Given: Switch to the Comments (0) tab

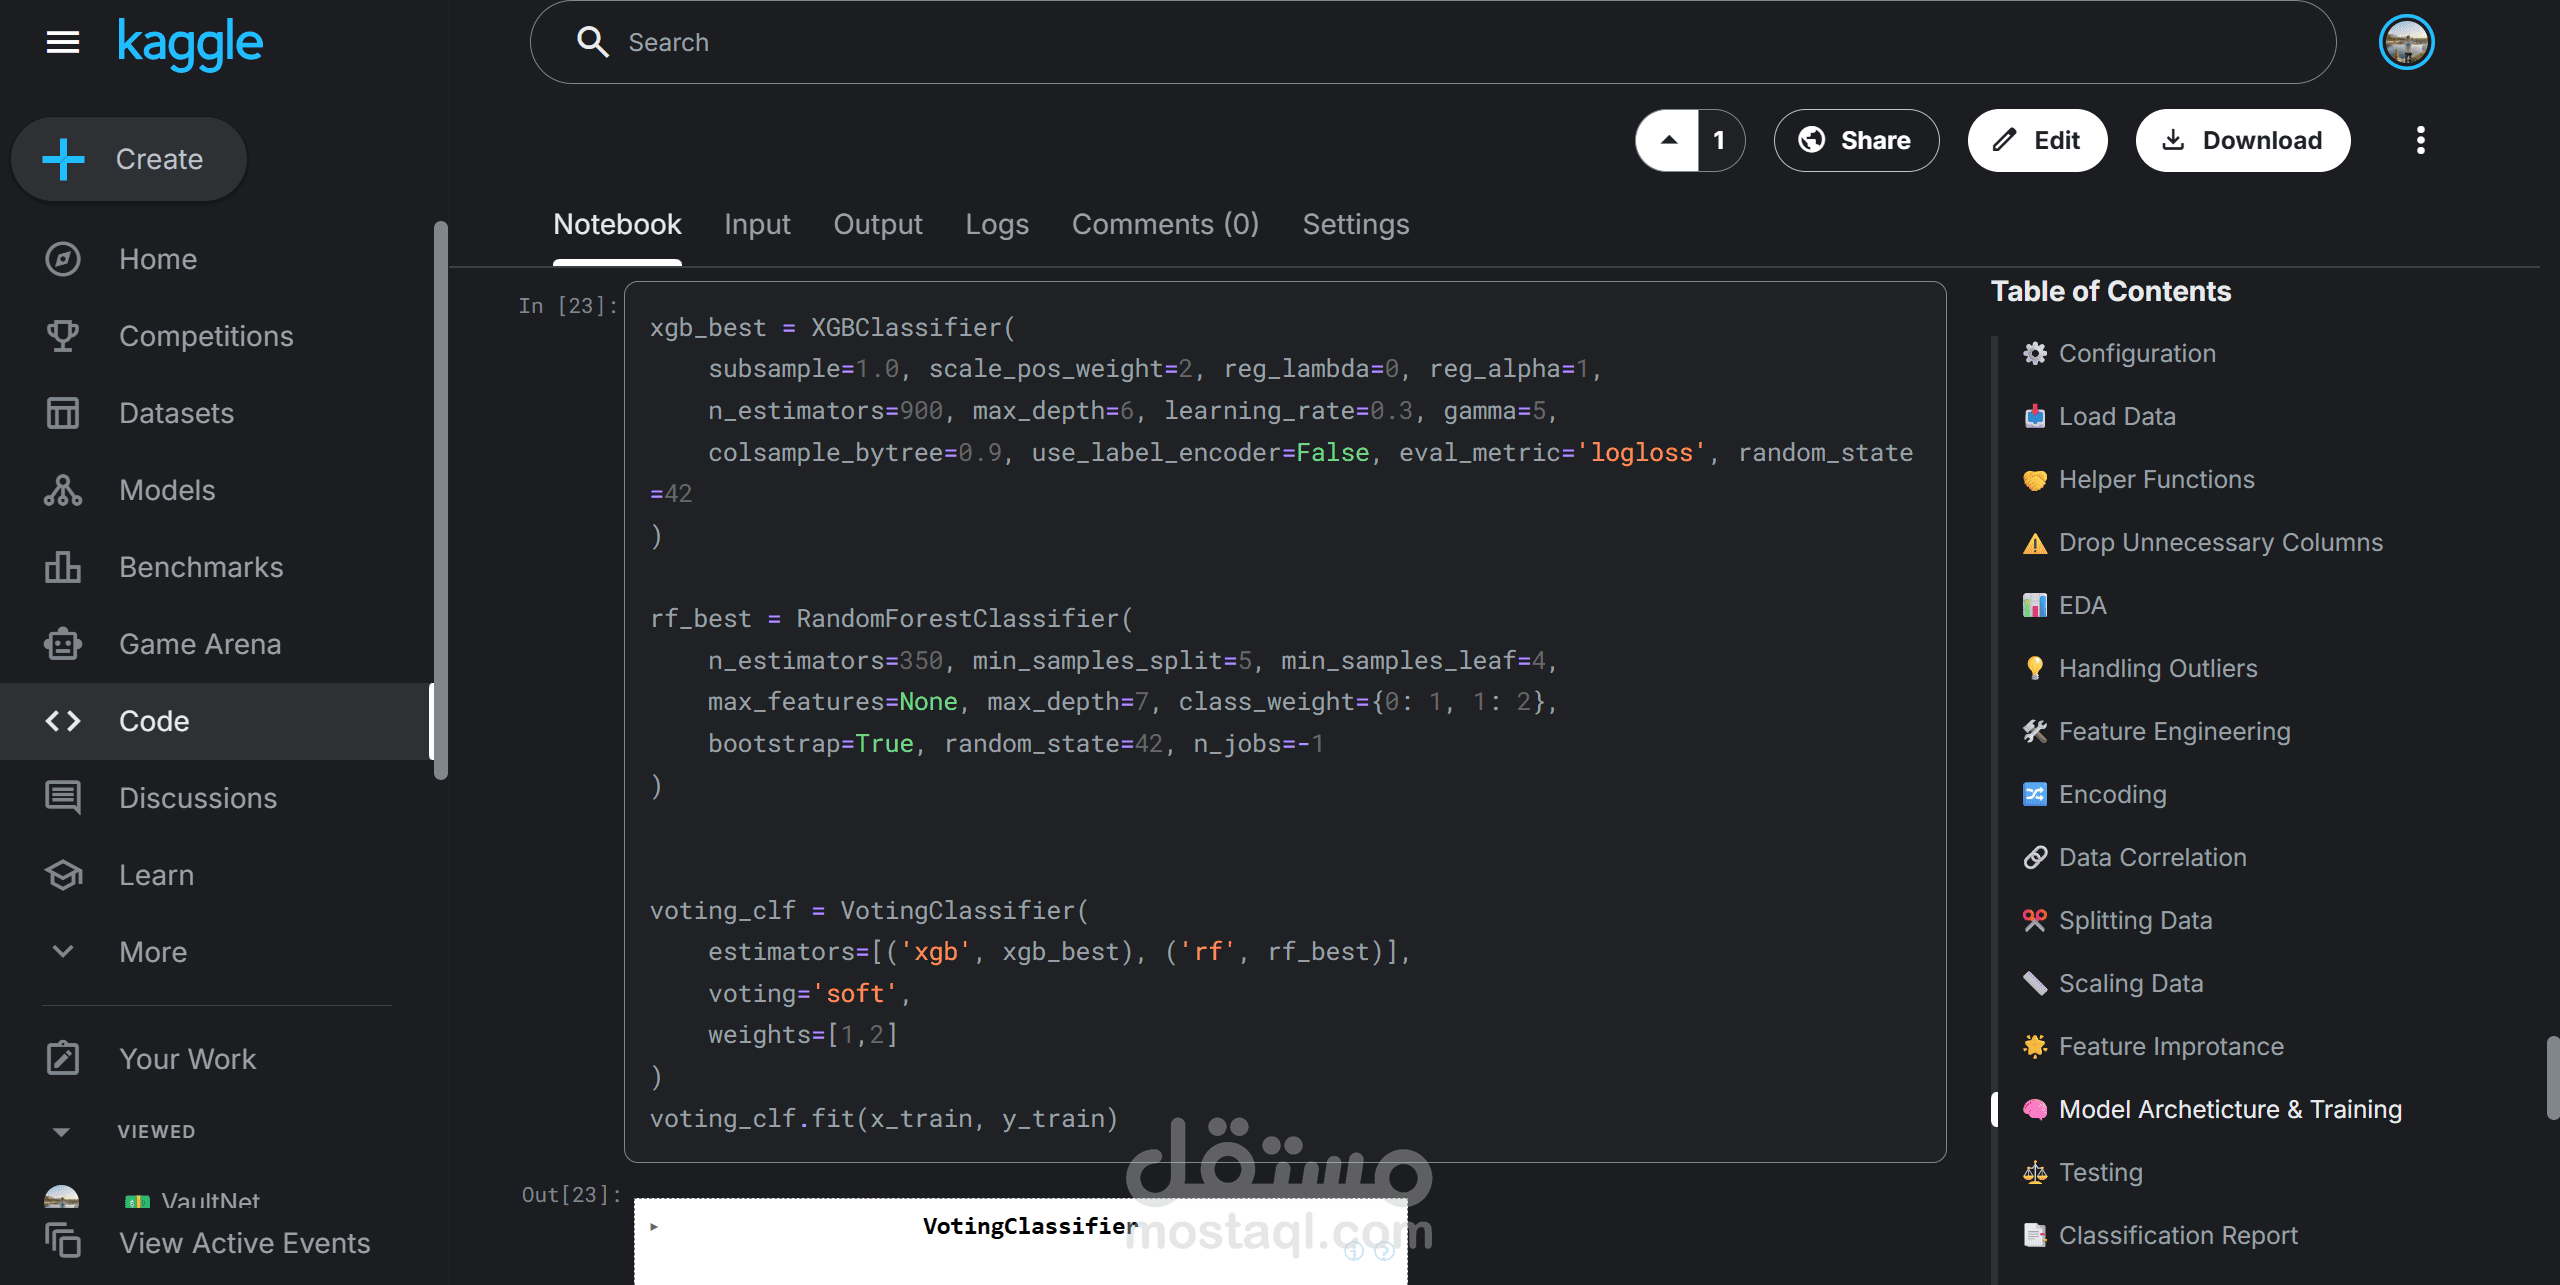Looking at the screenshot, I should point(1165,224).
